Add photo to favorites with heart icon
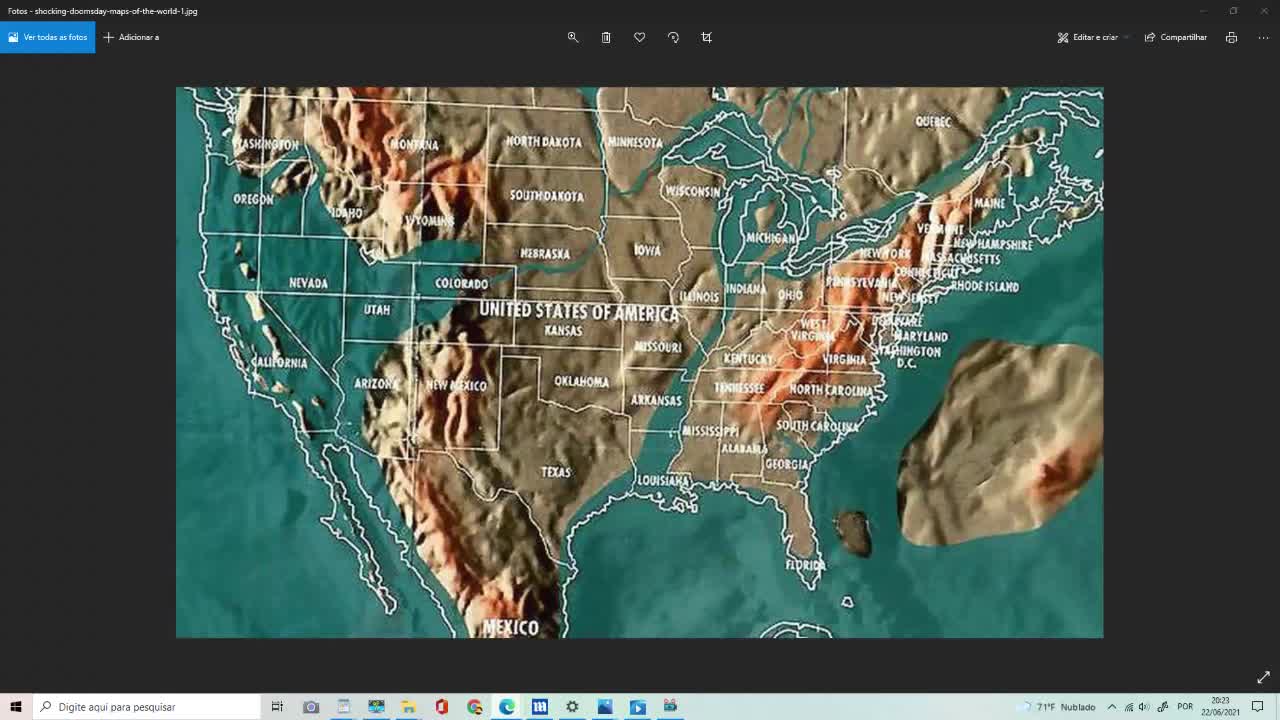The image size is (1280, 720). point(640,37)
